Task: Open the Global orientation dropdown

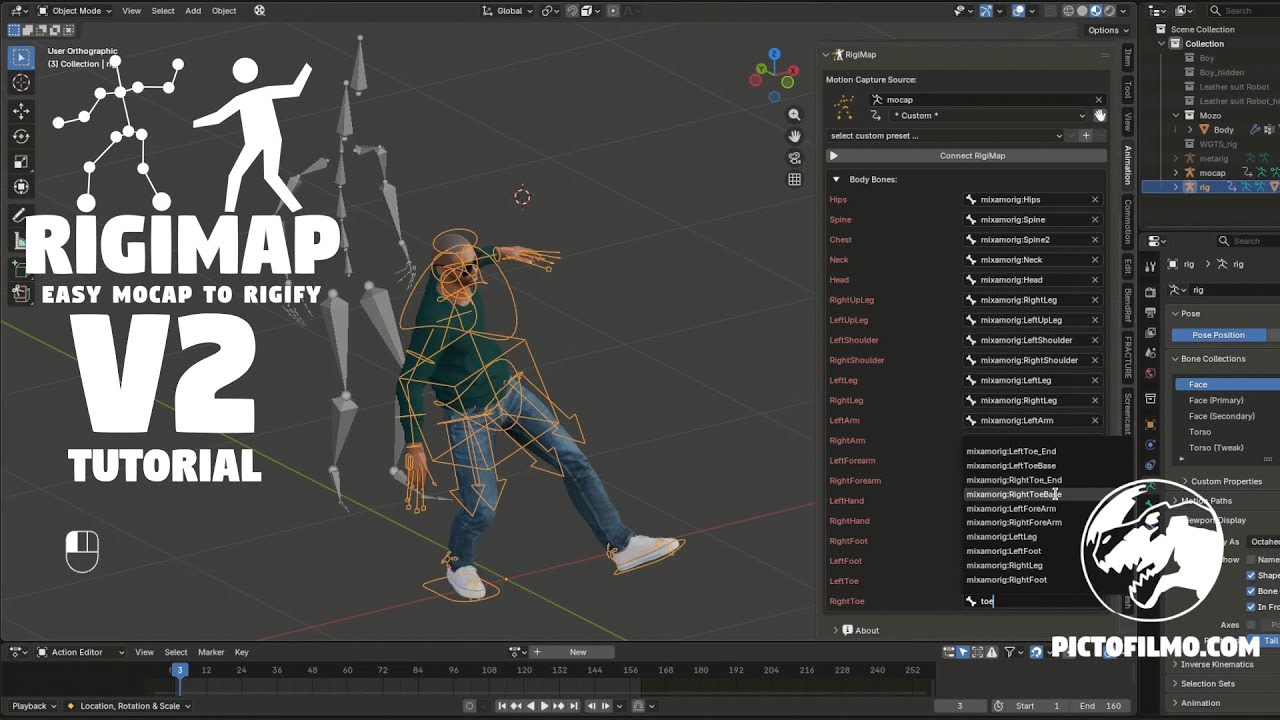Action: [507, 11]
